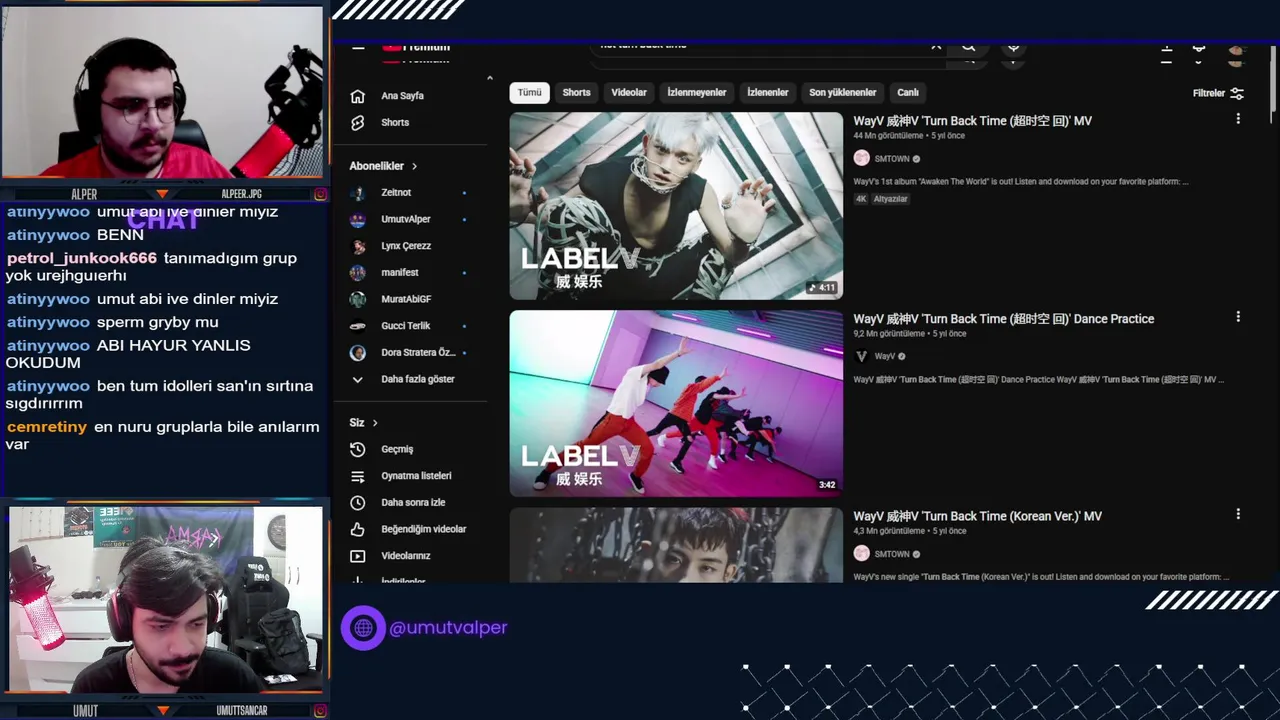Select the Shorts filter chip above results
Screen dimensions: 1280x720
tap(576, 92)
